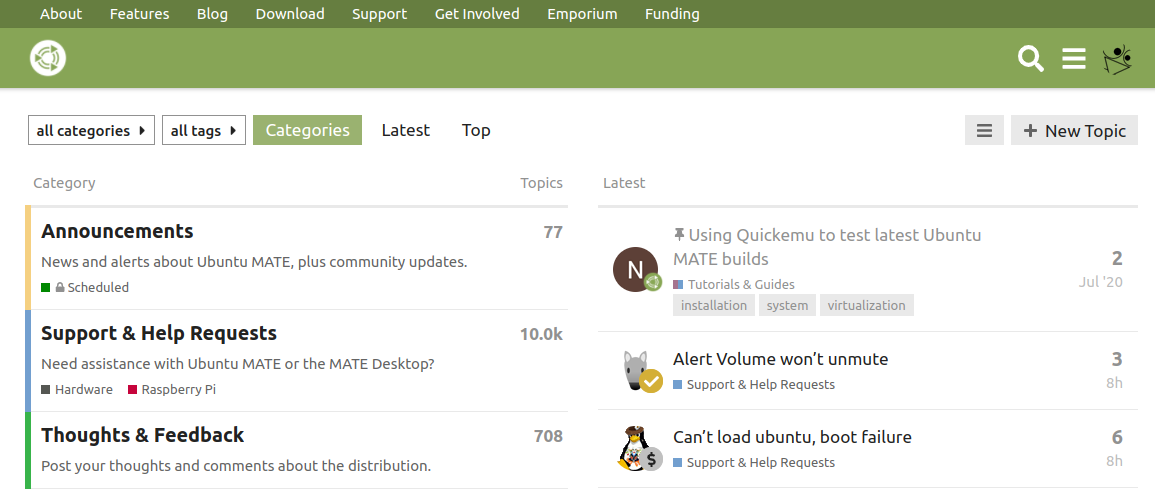This screenshot has width=1155, height=489.
Task: Open the Emporium menu item
Action: pyautogui.click(x=583, y=14)
